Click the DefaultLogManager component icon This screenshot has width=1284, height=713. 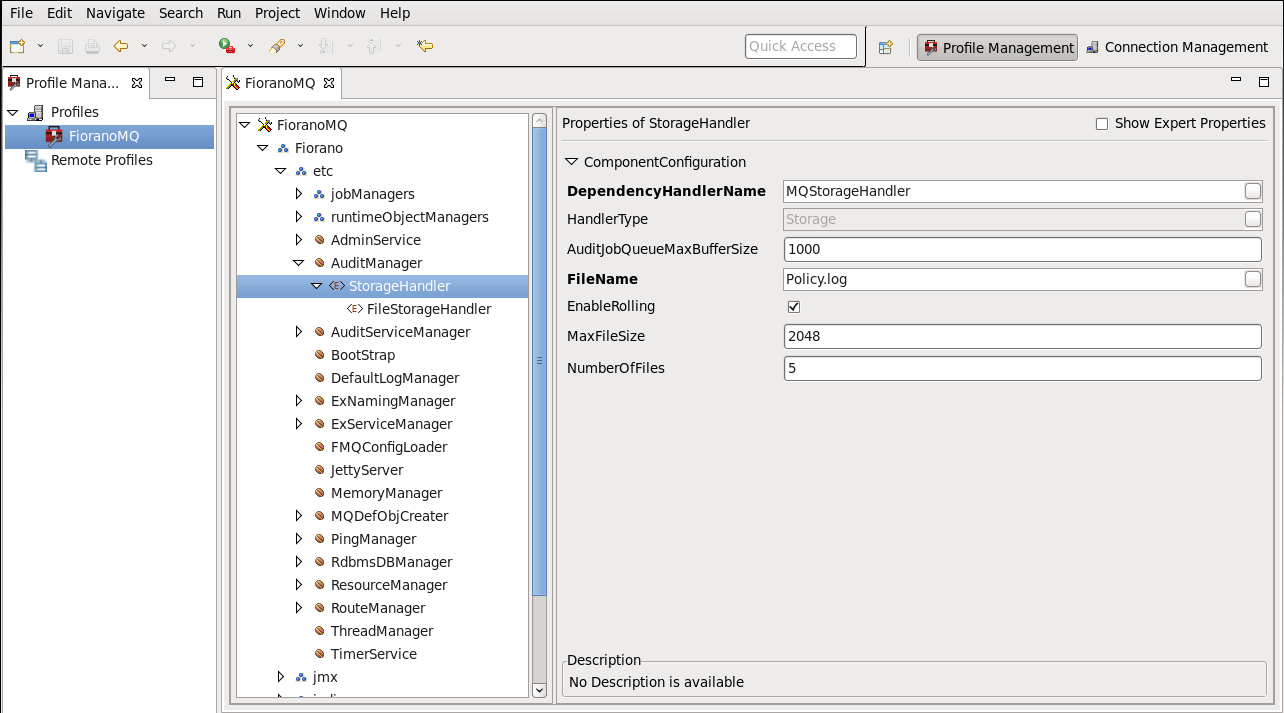pyautogui.click(x=319, y=378)
